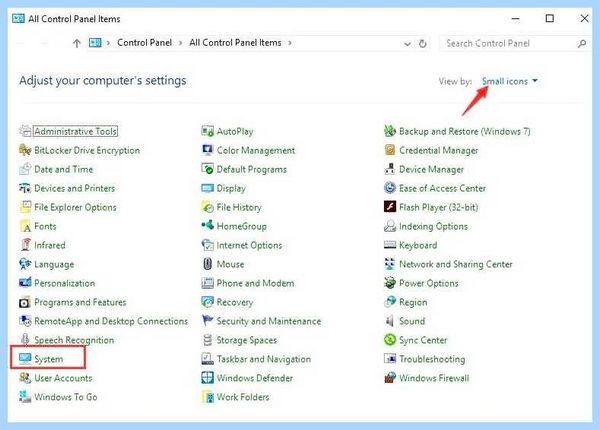Click the Sync Center icon
The width and height of the screenshot is (600, 430).
click(390, 340)
